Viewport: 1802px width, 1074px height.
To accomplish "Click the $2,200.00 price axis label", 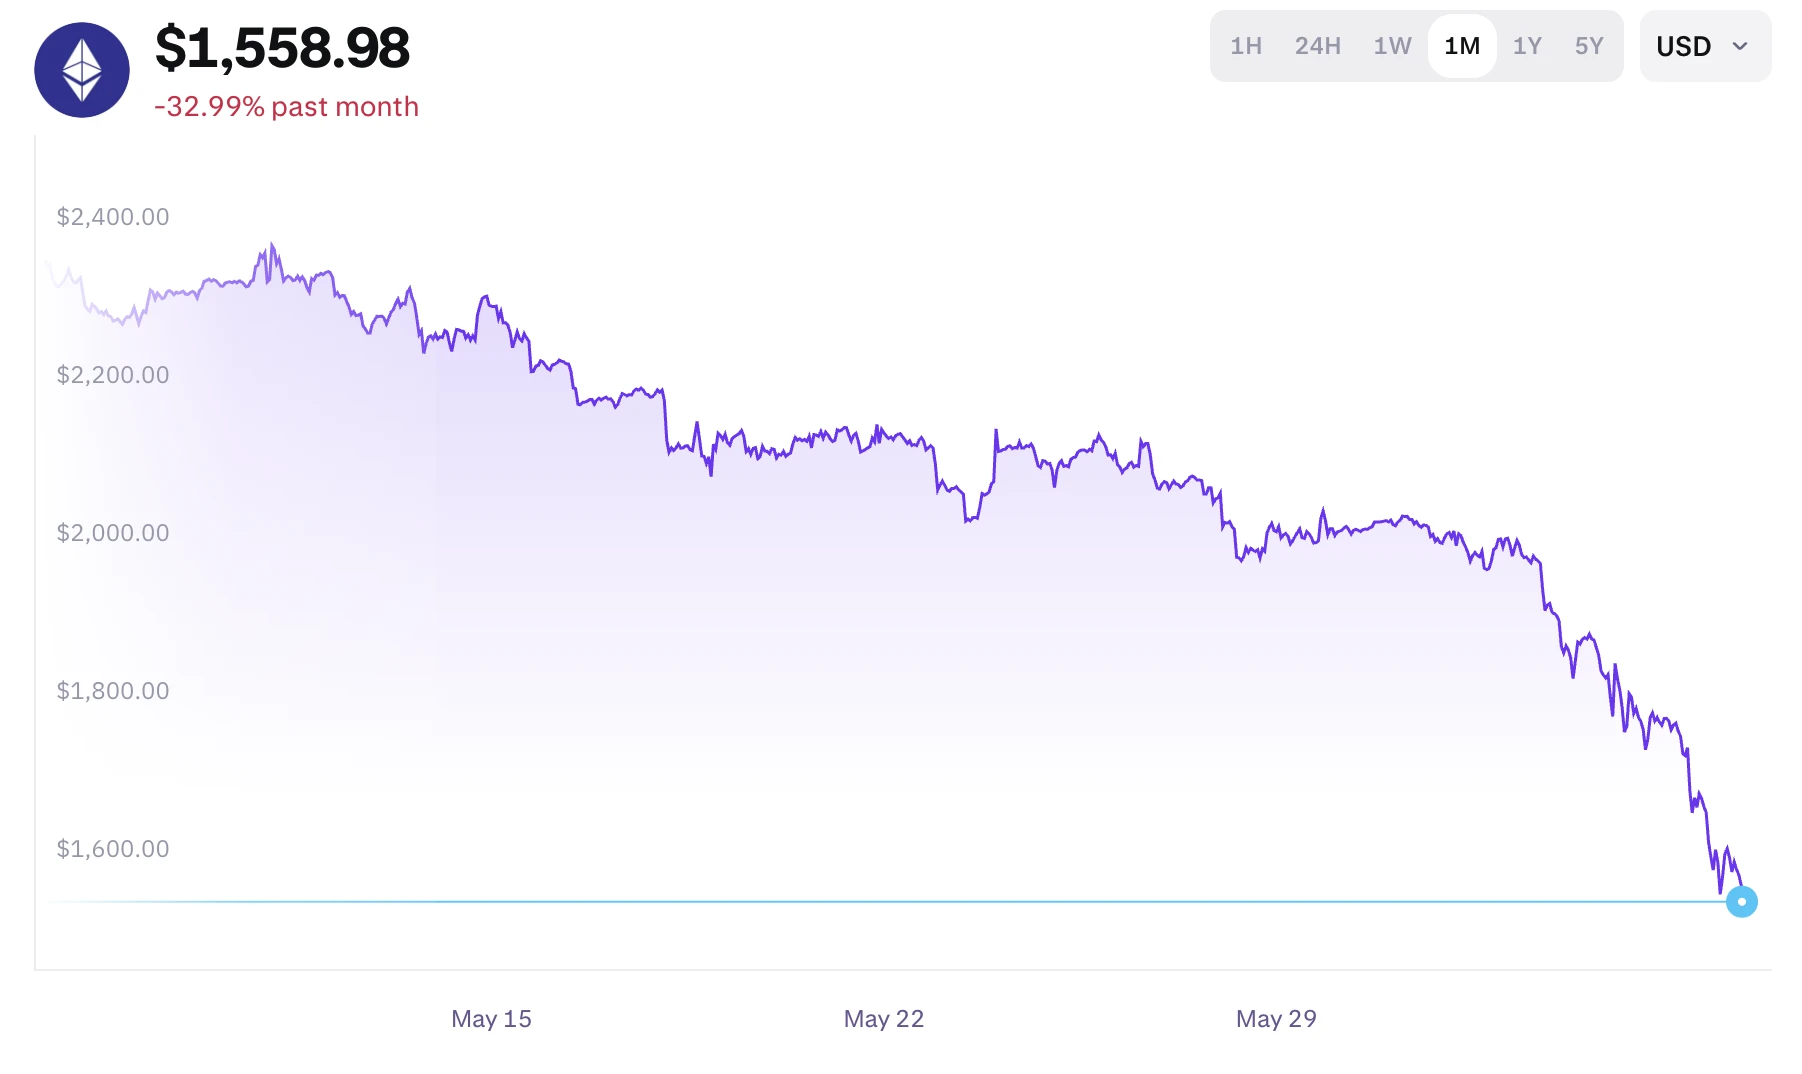I will [x=113, y=374].
